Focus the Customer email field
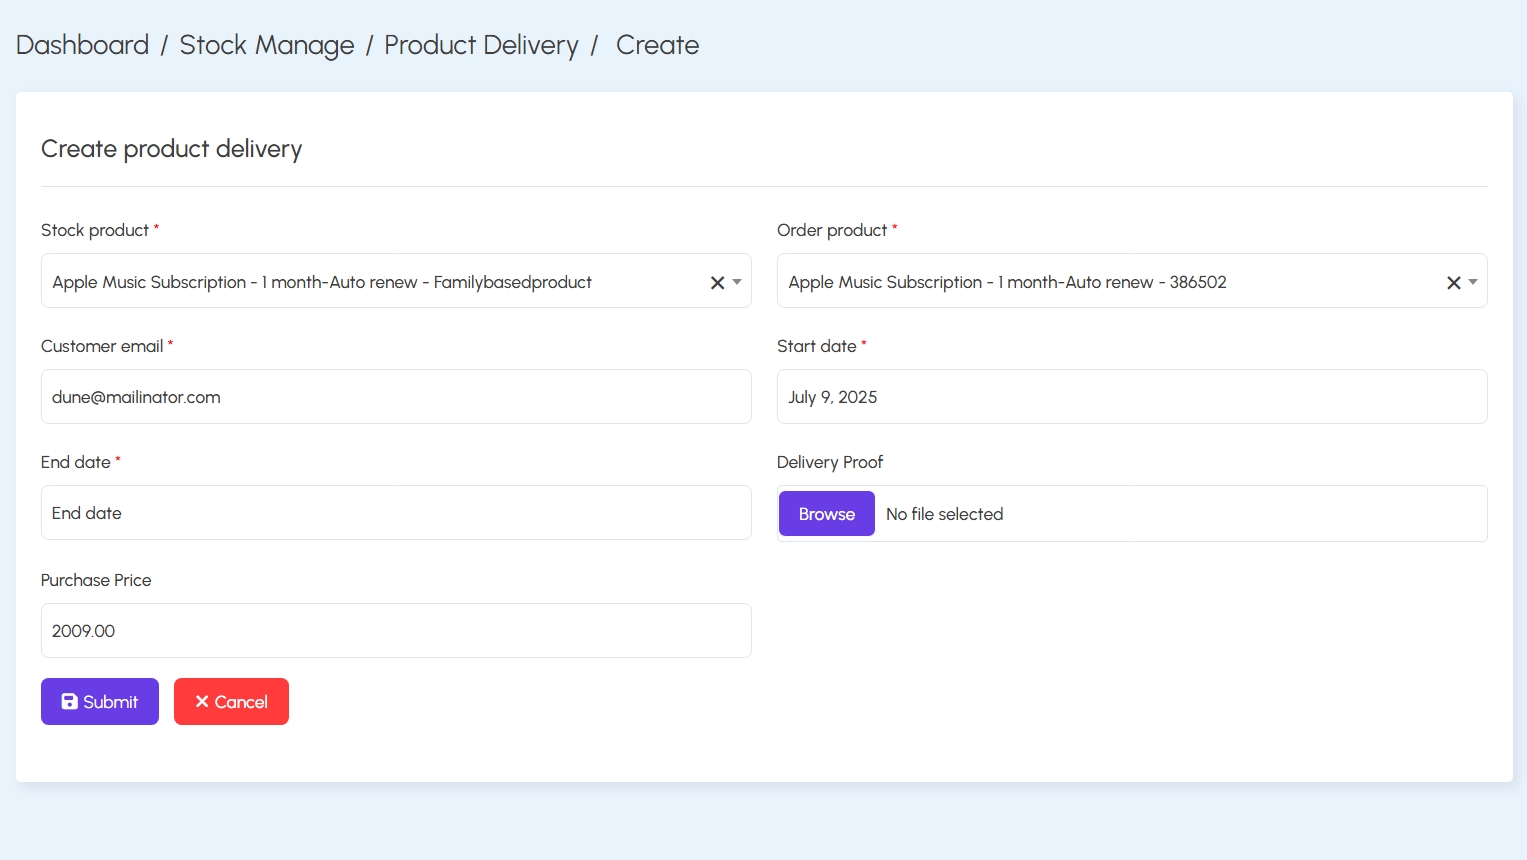 click(396, 397)
